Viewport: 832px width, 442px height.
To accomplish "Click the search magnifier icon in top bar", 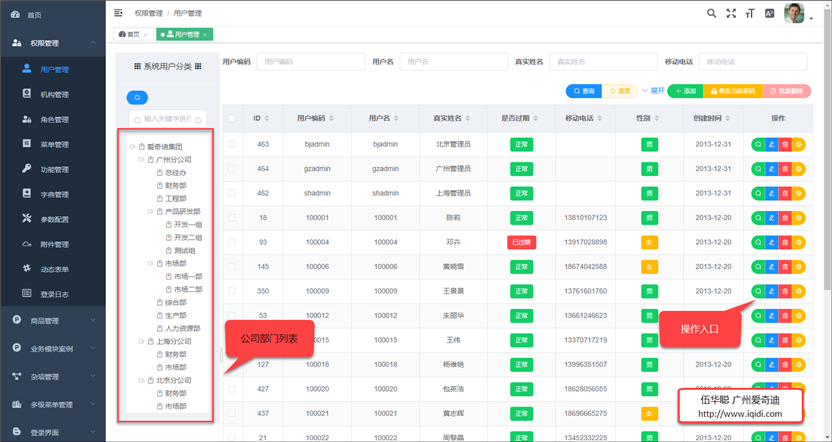I will (711, 13).
